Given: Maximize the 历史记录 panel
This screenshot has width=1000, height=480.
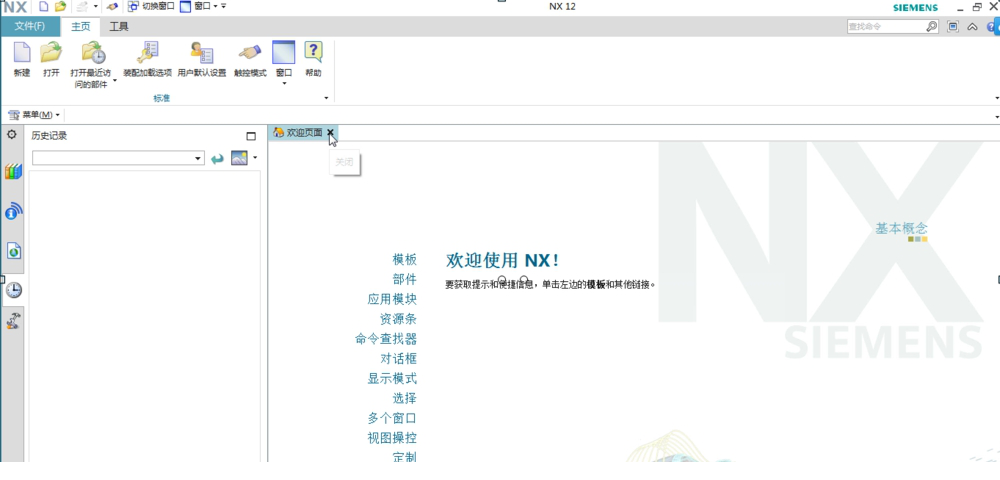Looking at the screenshot, I should tap(251, 136).
